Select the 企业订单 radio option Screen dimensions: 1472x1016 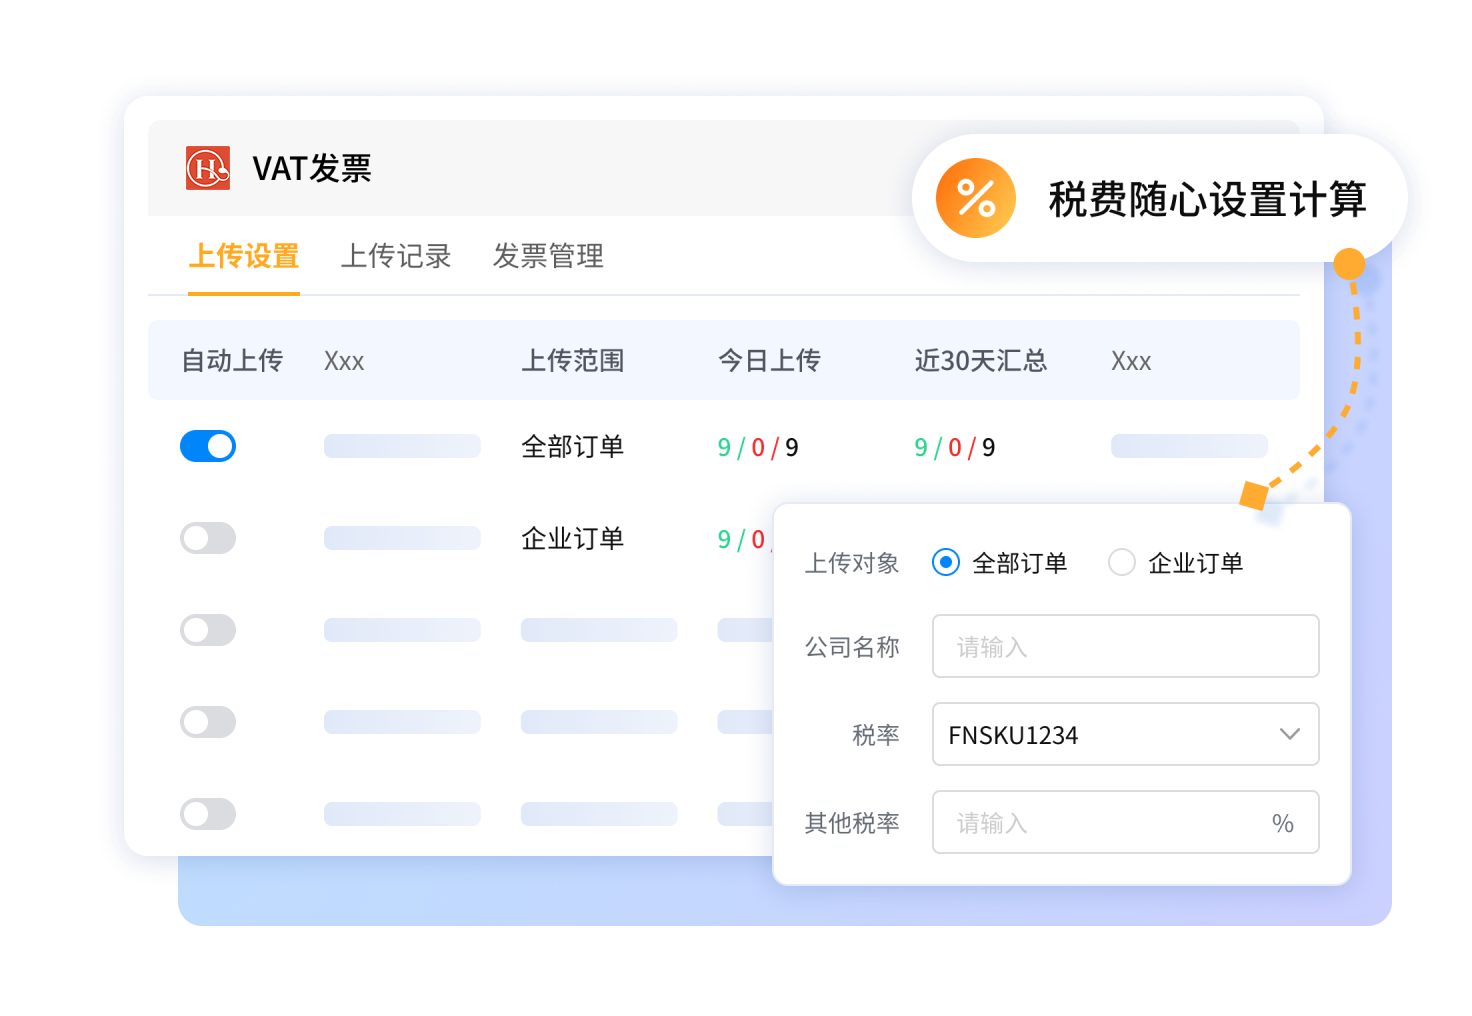pyautogui.click(x=1122, y=563)
